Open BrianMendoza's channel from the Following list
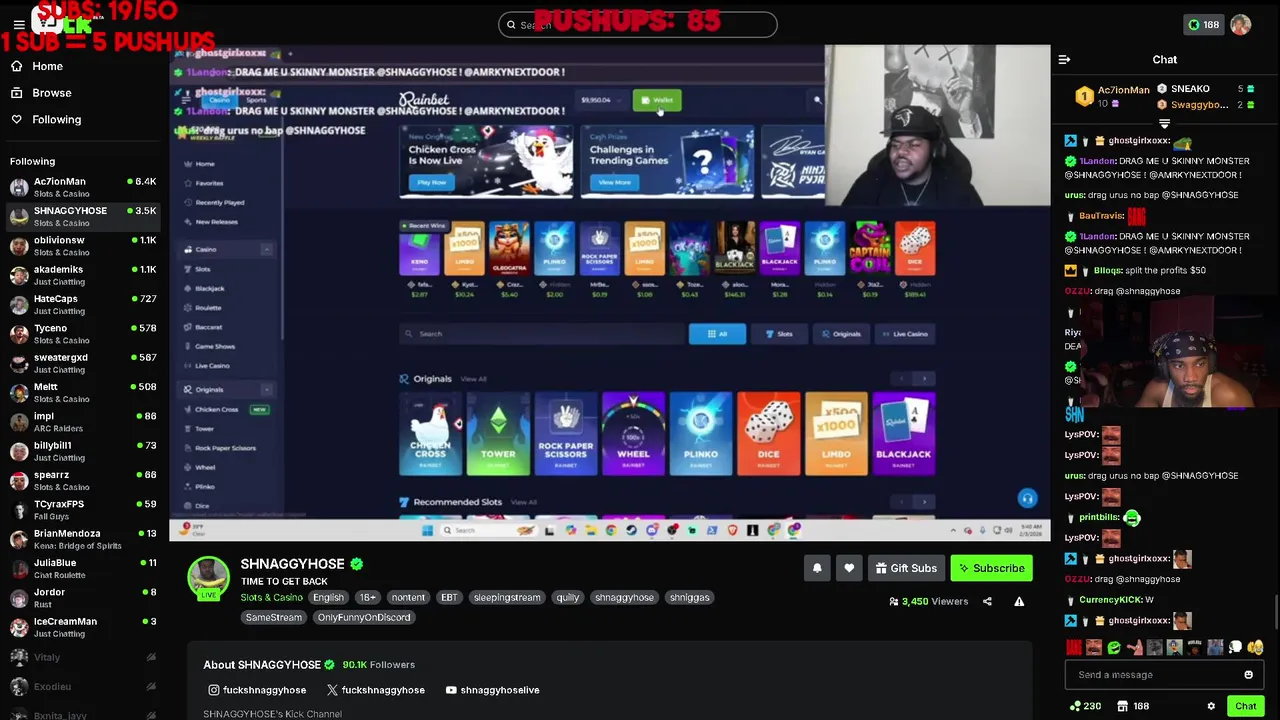Image resolution: width=1280 pixels, height=720 pixels. [82, 539]
